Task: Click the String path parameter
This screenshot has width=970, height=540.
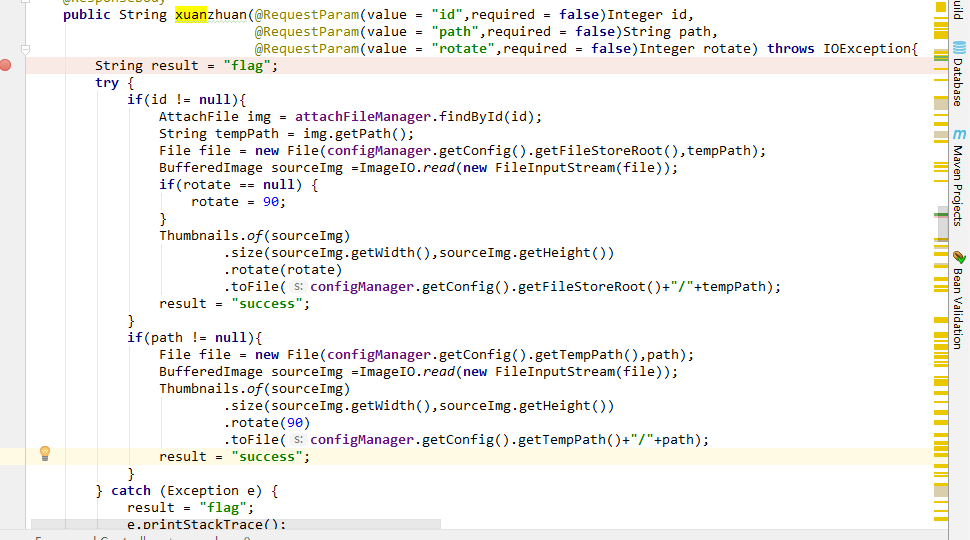Action: tap(666, 32)
